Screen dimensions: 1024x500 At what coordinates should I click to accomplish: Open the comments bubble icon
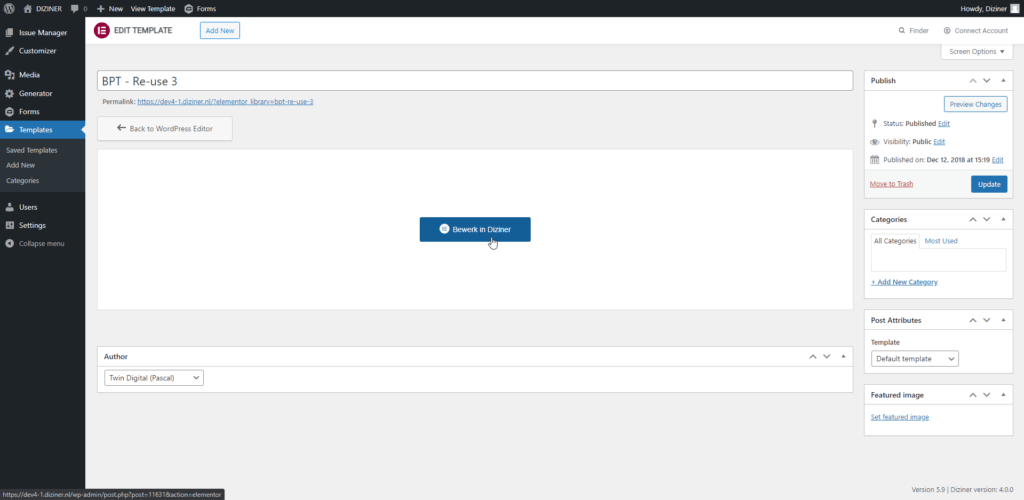coord(75,8)
